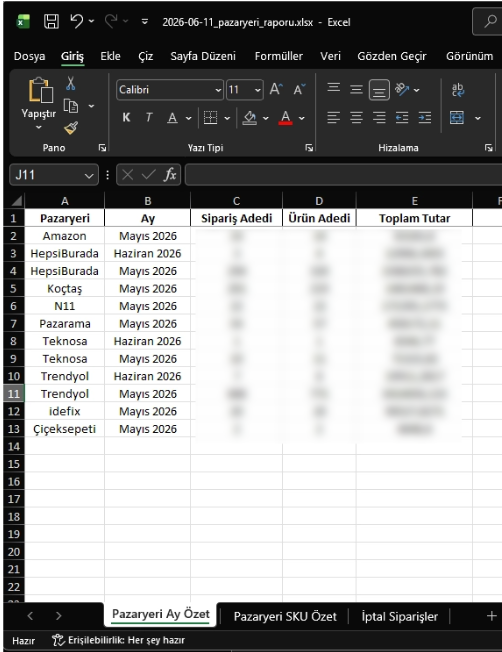Open the Pano dialog launcher
Viewport: 502px width, 652px height.
click(102, 148)
